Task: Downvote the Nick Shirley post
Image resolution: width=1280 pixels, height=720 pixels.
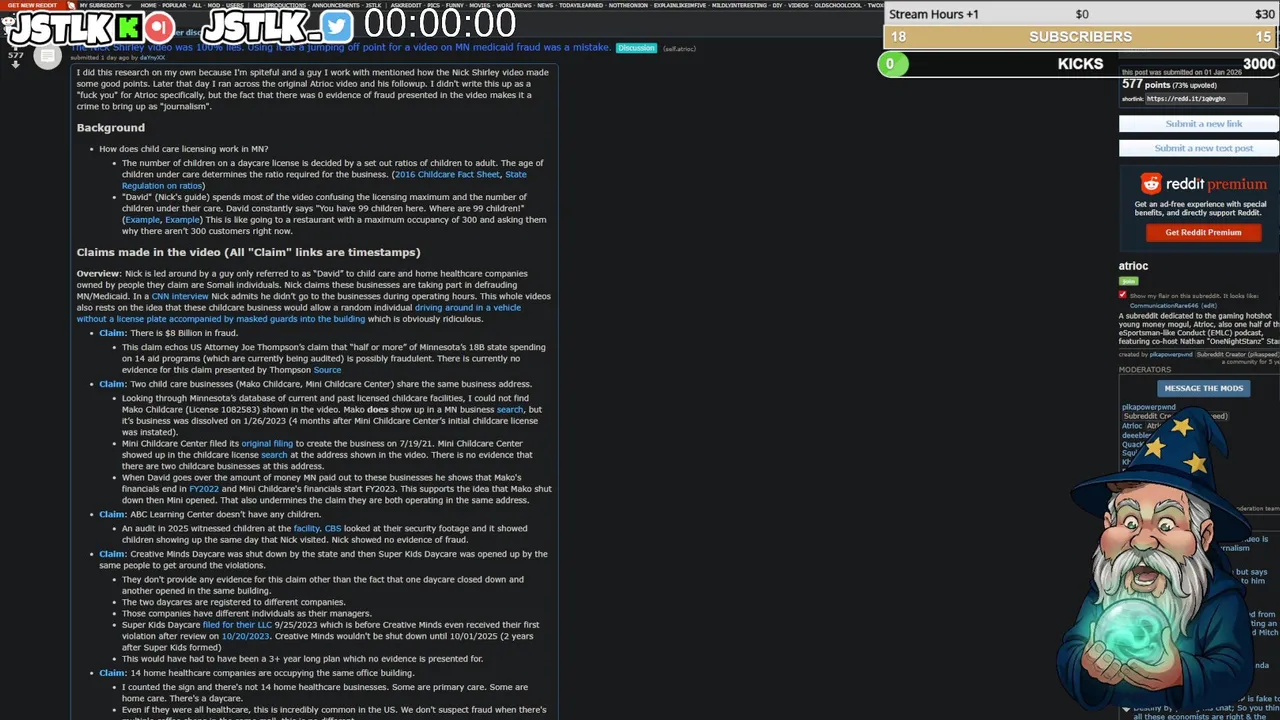Action: 15,65
